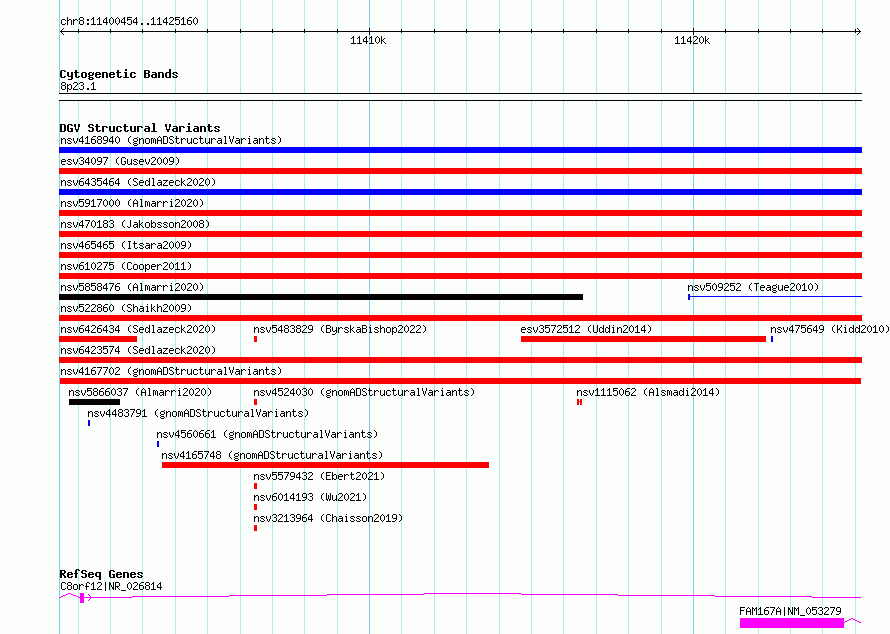This screenshot has width=890, height=634.
Task: Open nsv4524030 gnomAD variant label
Action: click(x=364, y=392)
